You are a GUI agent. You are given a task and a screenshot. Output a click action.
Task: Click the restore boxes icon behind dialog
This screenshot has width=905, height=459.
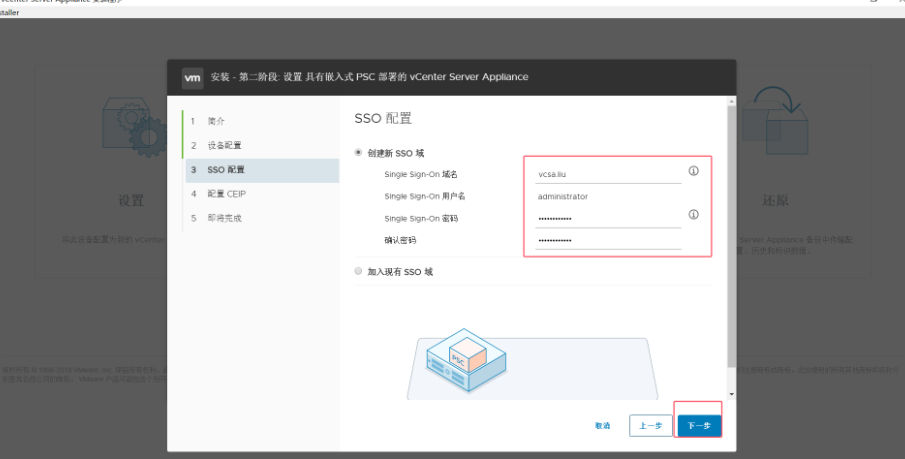(775, 121)
